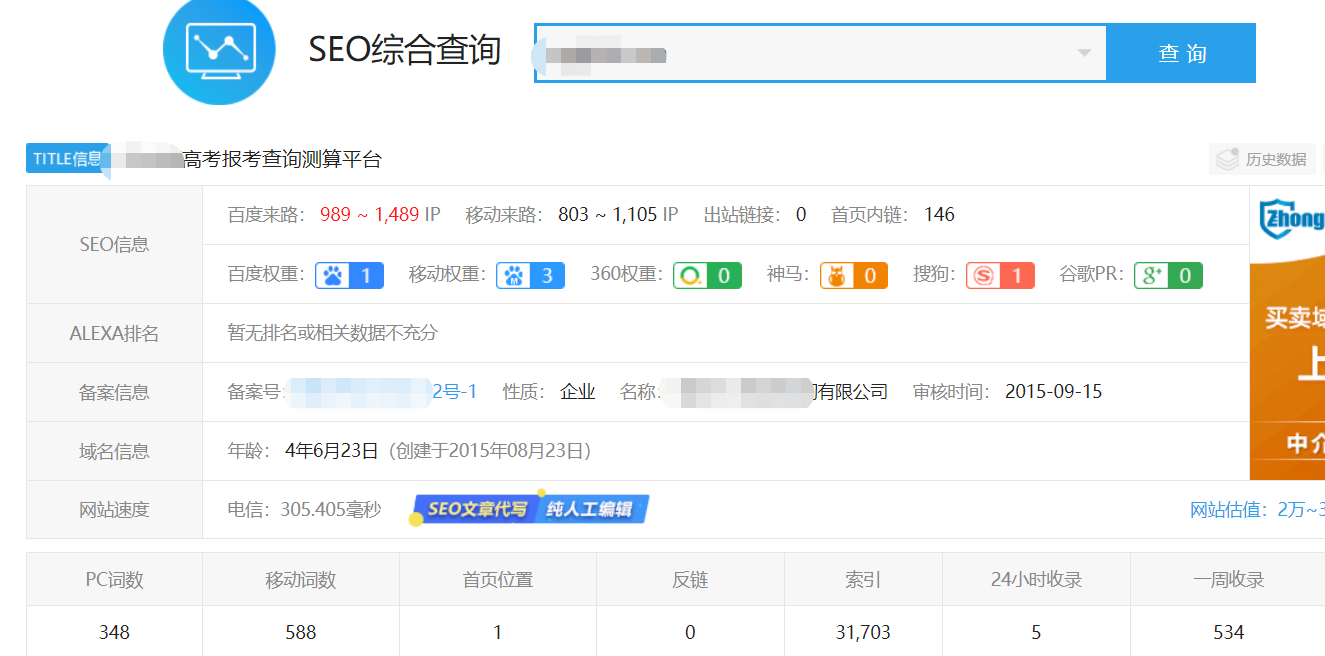Click the 出站链接 value zero
The image size is (1325, 656).
[x=800, y=214]
